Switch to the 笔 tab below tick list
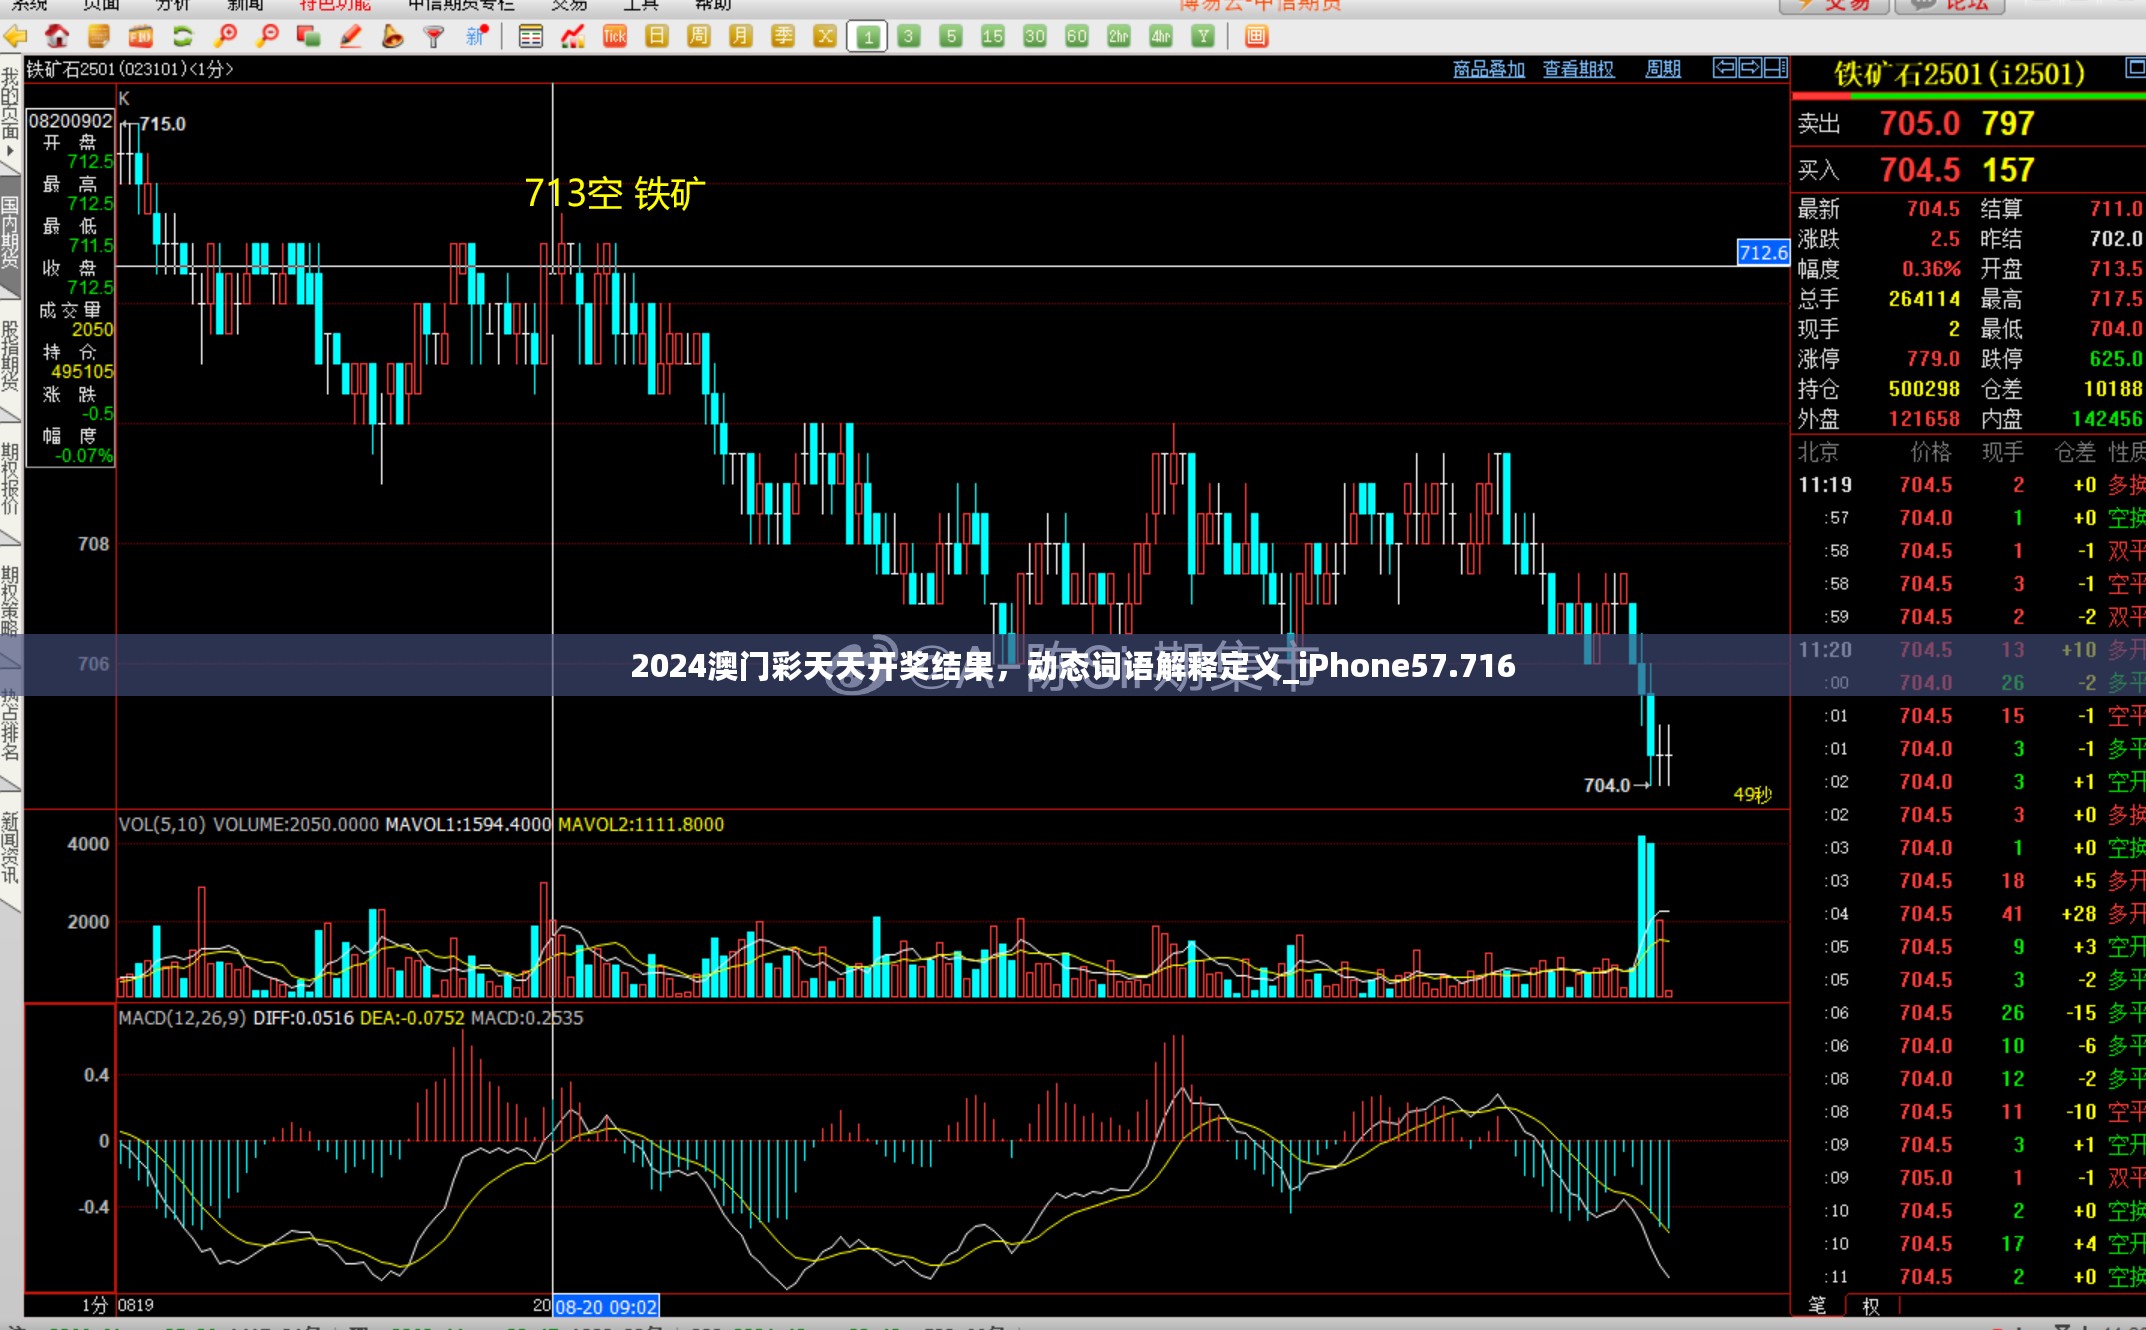 [1817, 1306]
